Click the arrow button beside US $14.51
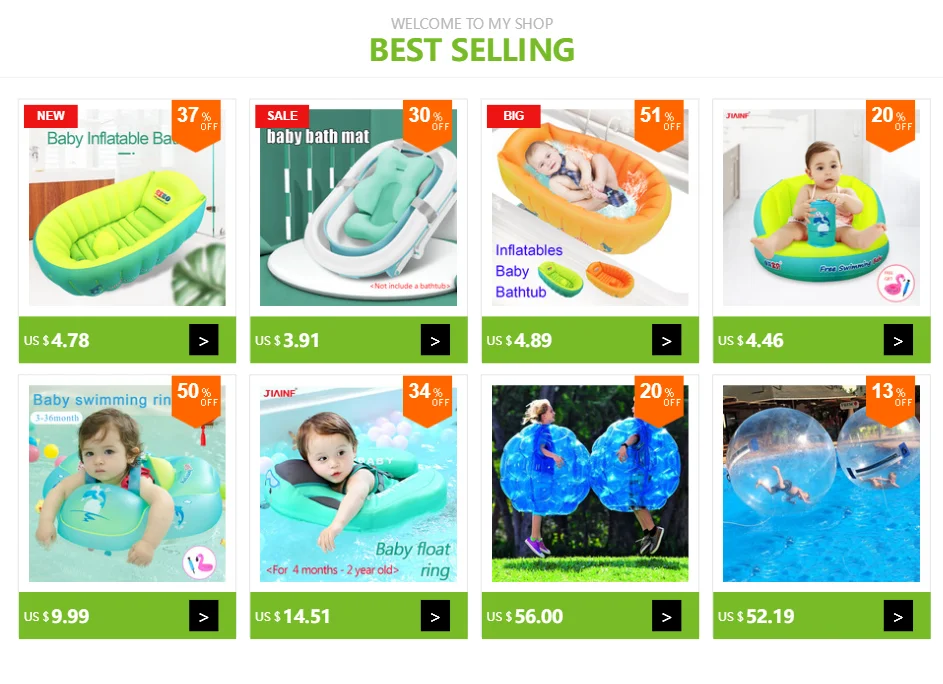This screenshot has height=684, width=943. [435, 615]
